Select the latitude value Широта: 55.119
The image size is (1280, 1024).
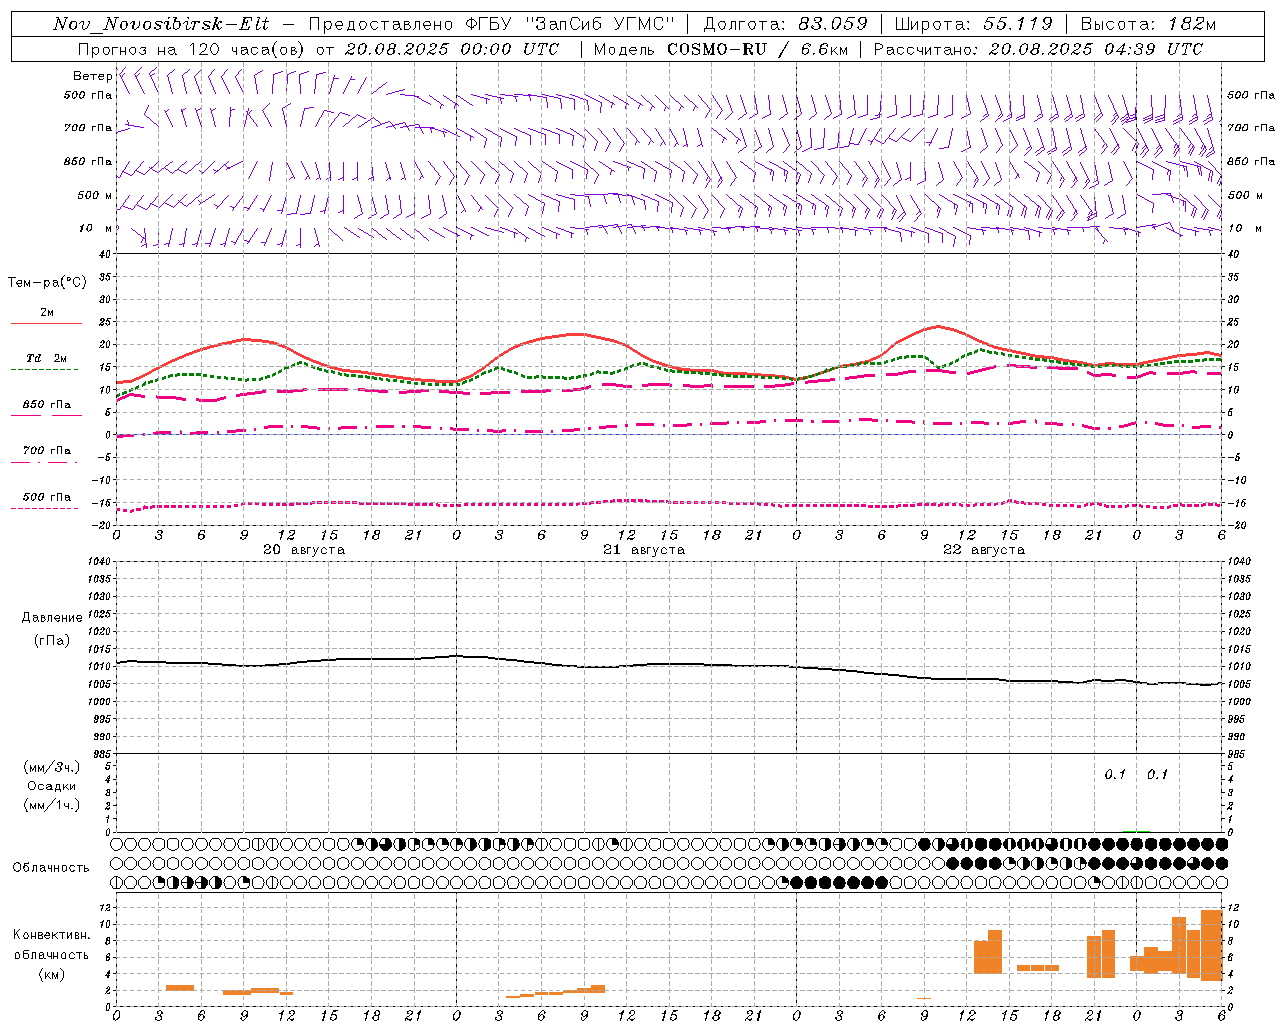(x=973, y=24)
